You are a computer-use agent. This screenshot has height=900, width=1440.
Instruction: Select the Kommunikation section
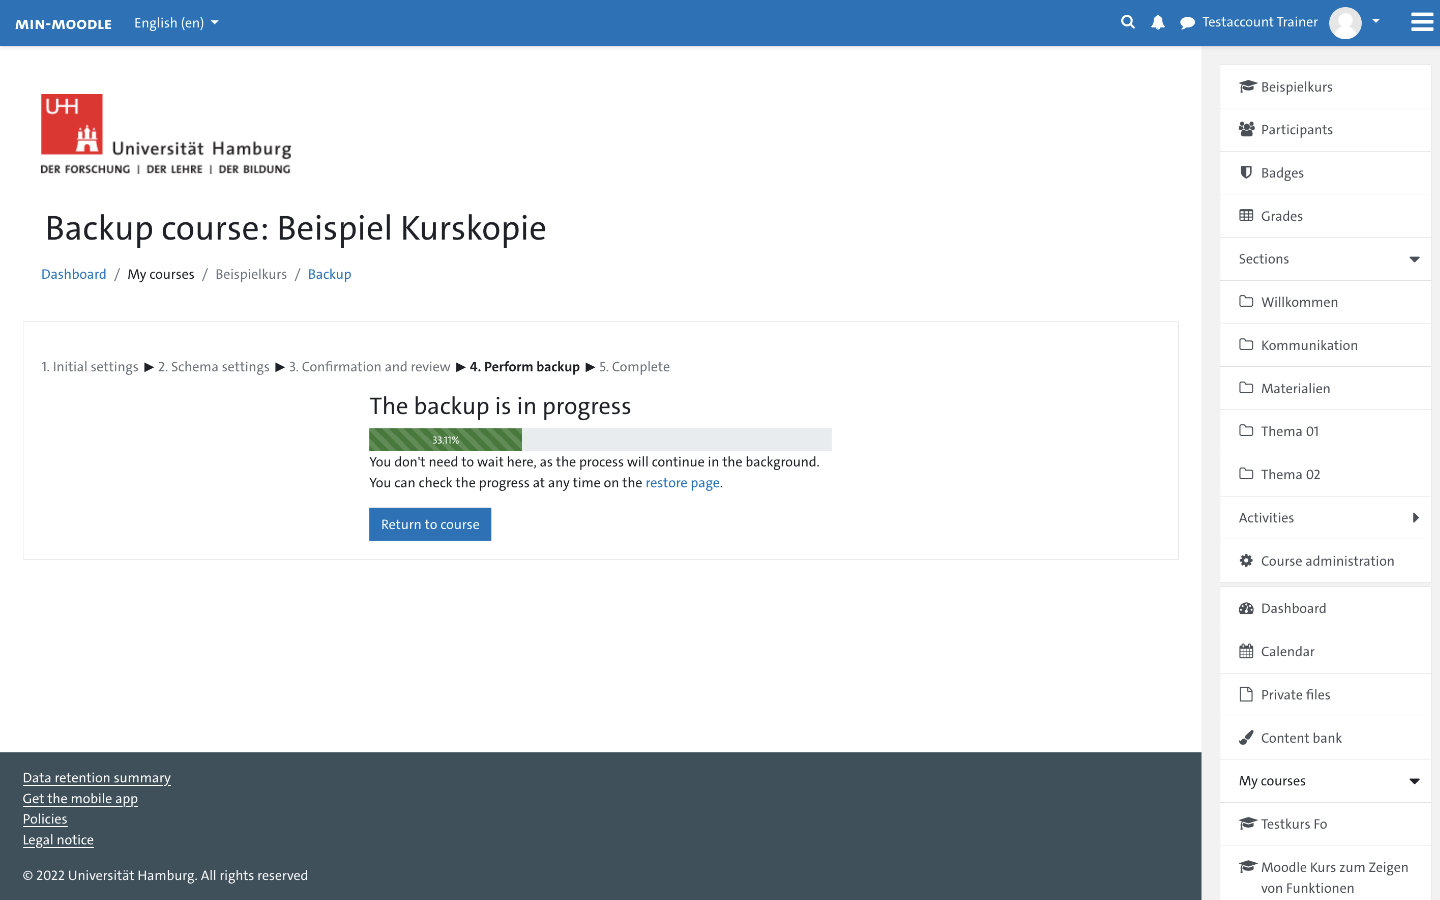click(1325, 345)
